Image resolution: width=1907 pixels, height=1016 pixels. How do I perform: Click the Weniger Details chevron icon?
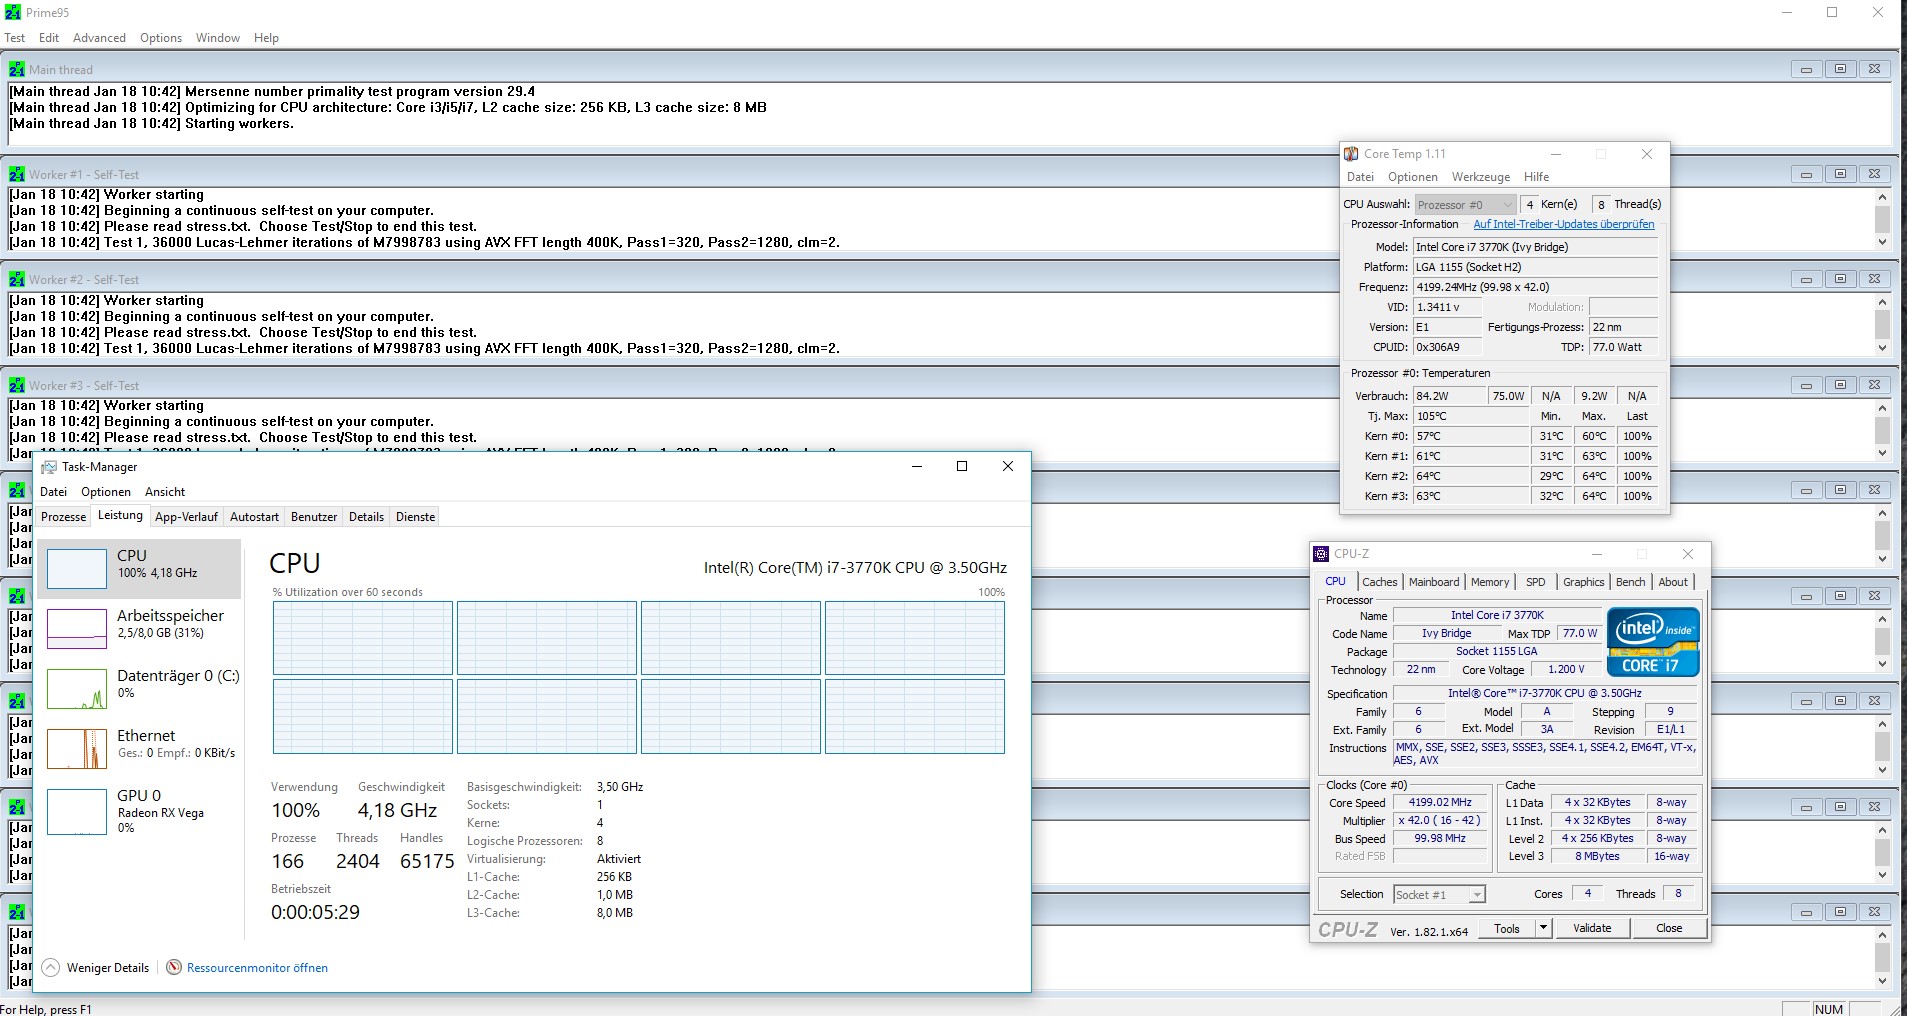[50, 967]
